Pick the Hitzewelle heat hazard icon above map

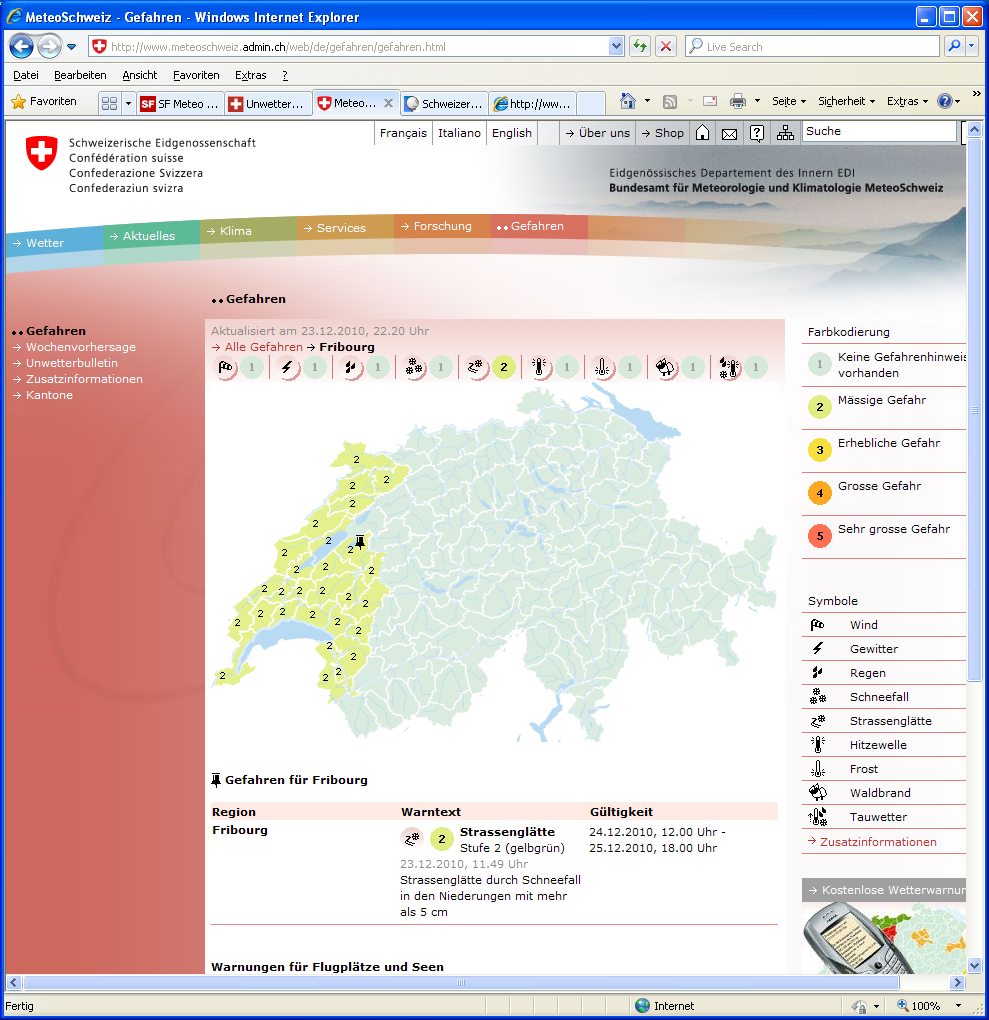pyautogui.click(x=539, y=368)
